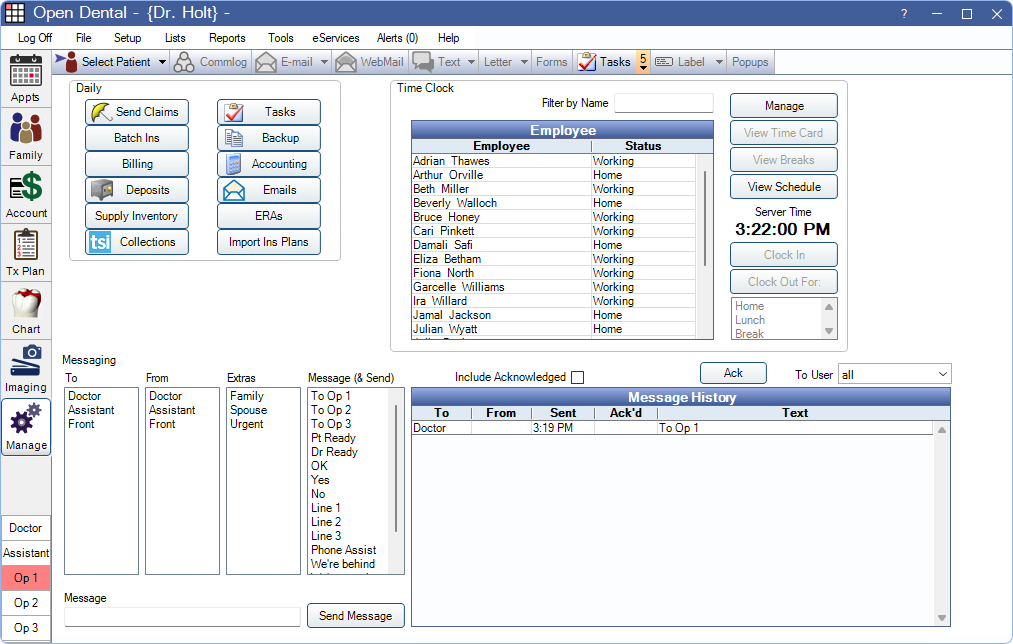Screen dimensions: 1013x644
Task: Open the Manage module
Action: (26, 427)
